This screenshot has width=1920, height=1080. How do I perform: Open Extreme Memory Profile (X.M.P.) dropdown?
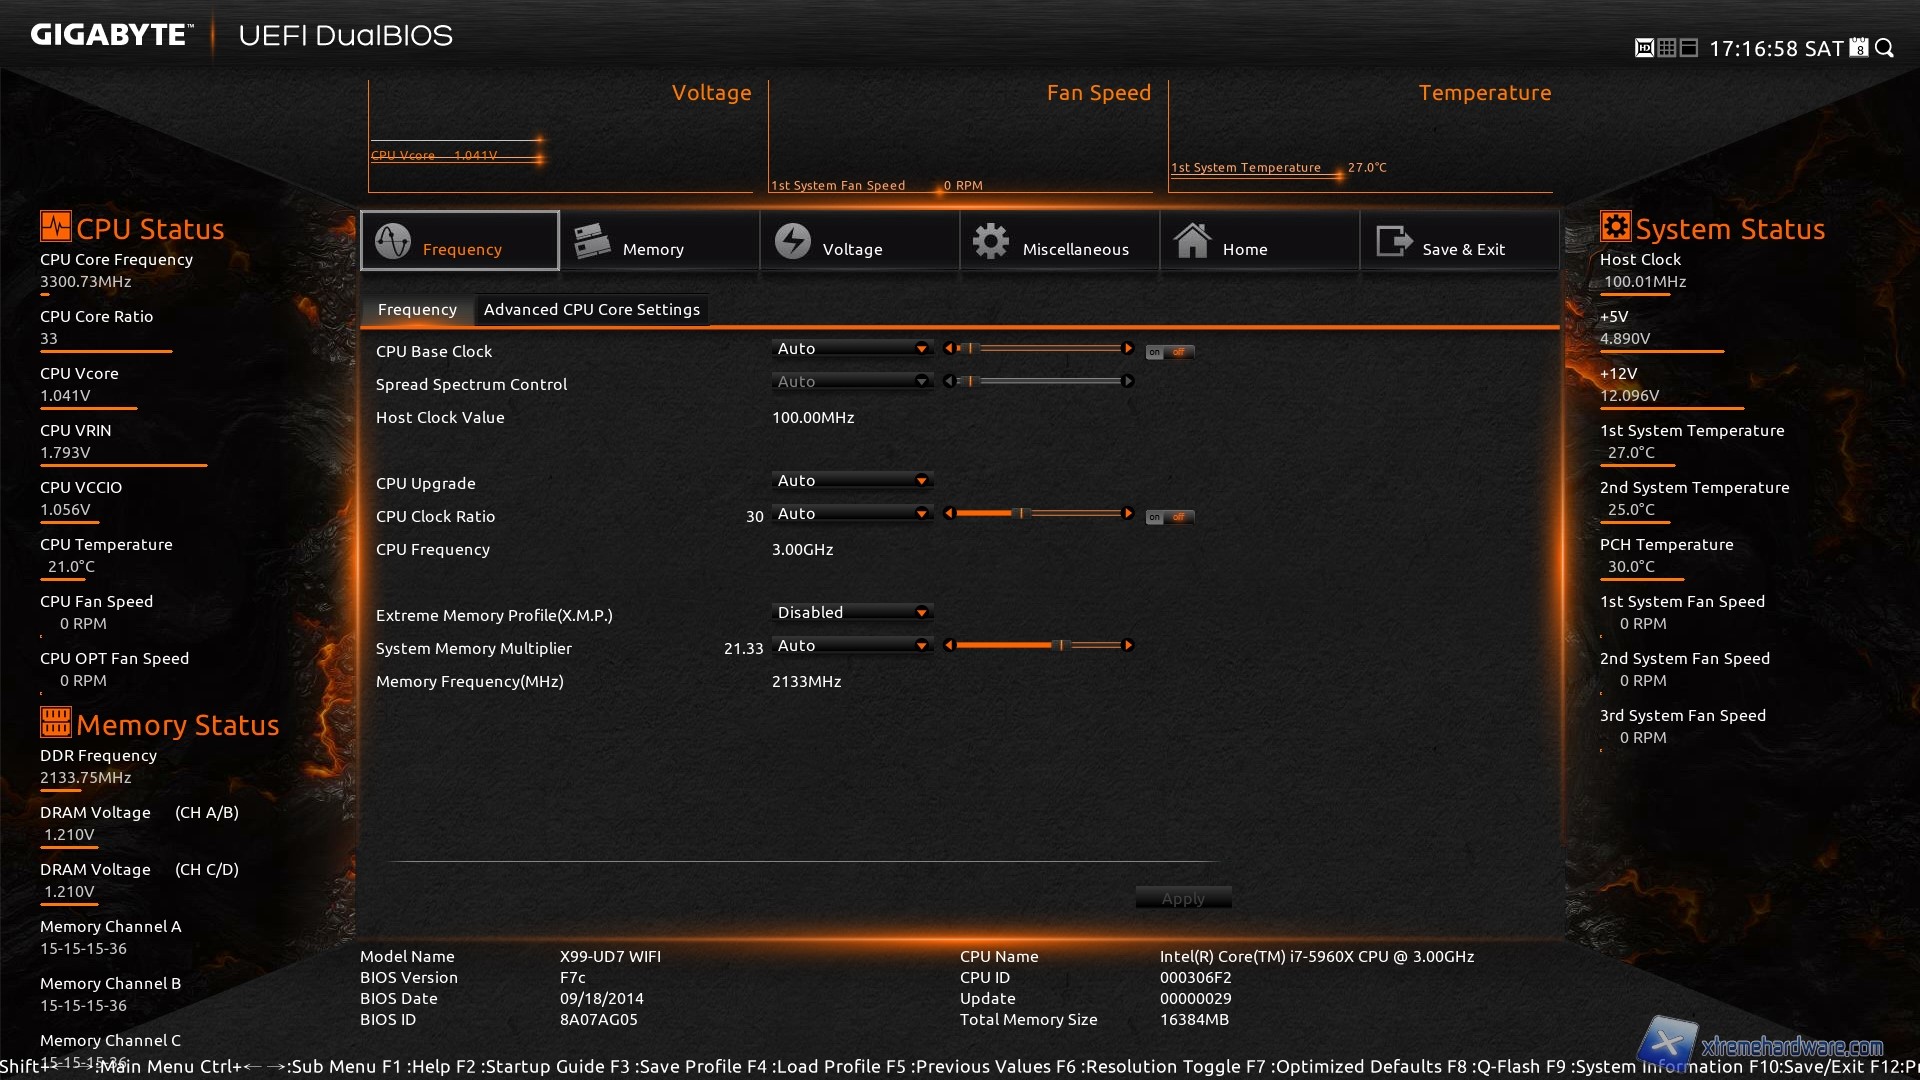point(852,613)
